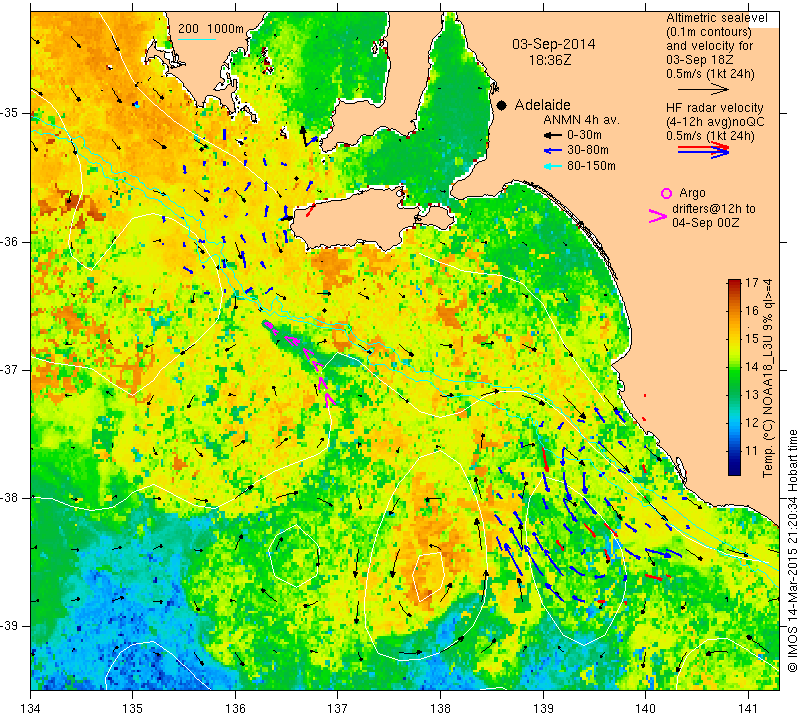Click the '16' tick on temperature scale

[752, 311]
